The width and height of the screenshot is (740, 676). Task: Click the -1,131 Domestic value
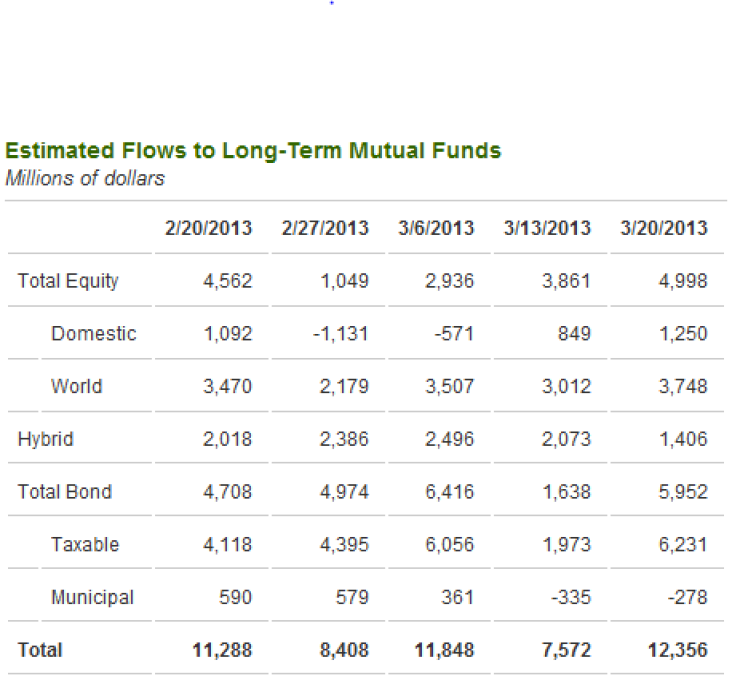pyautogui.click(x=343, y=334)
